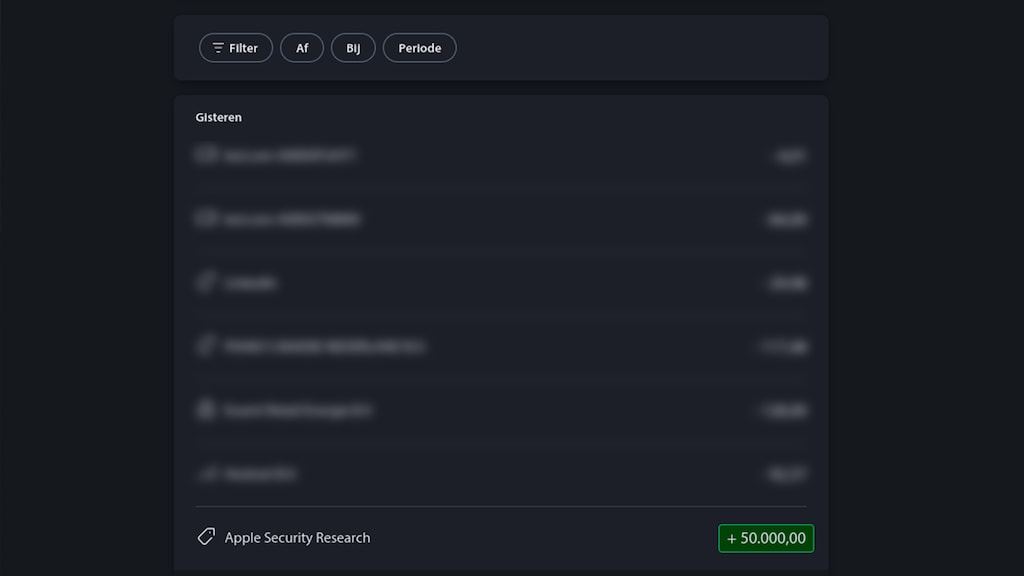Toggle the Af filter chip

click(x=302, y=48)
